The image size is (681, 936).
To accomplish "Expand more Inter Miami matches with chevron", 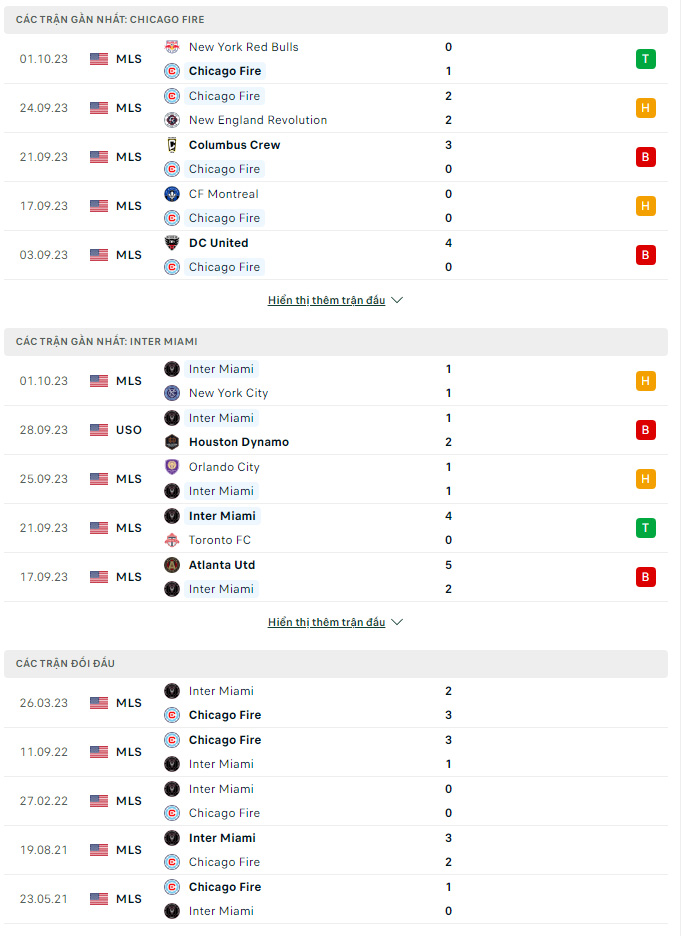I will (397, 622).
